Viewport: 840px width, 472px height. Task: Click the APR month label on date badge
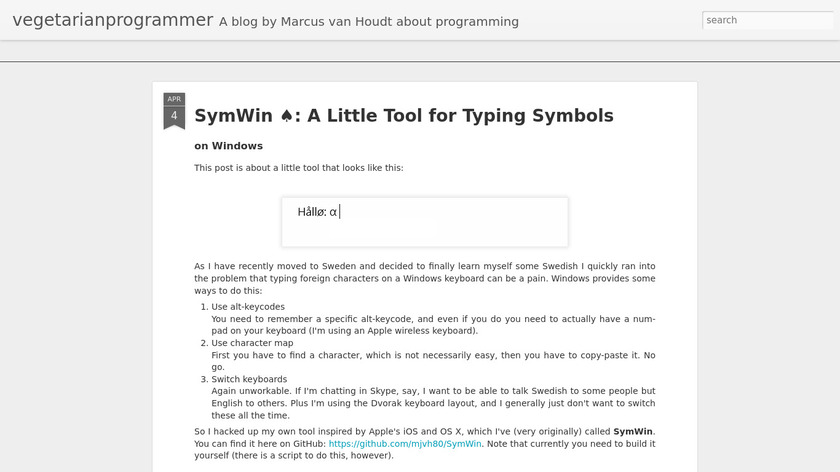[x=174, y=99]
